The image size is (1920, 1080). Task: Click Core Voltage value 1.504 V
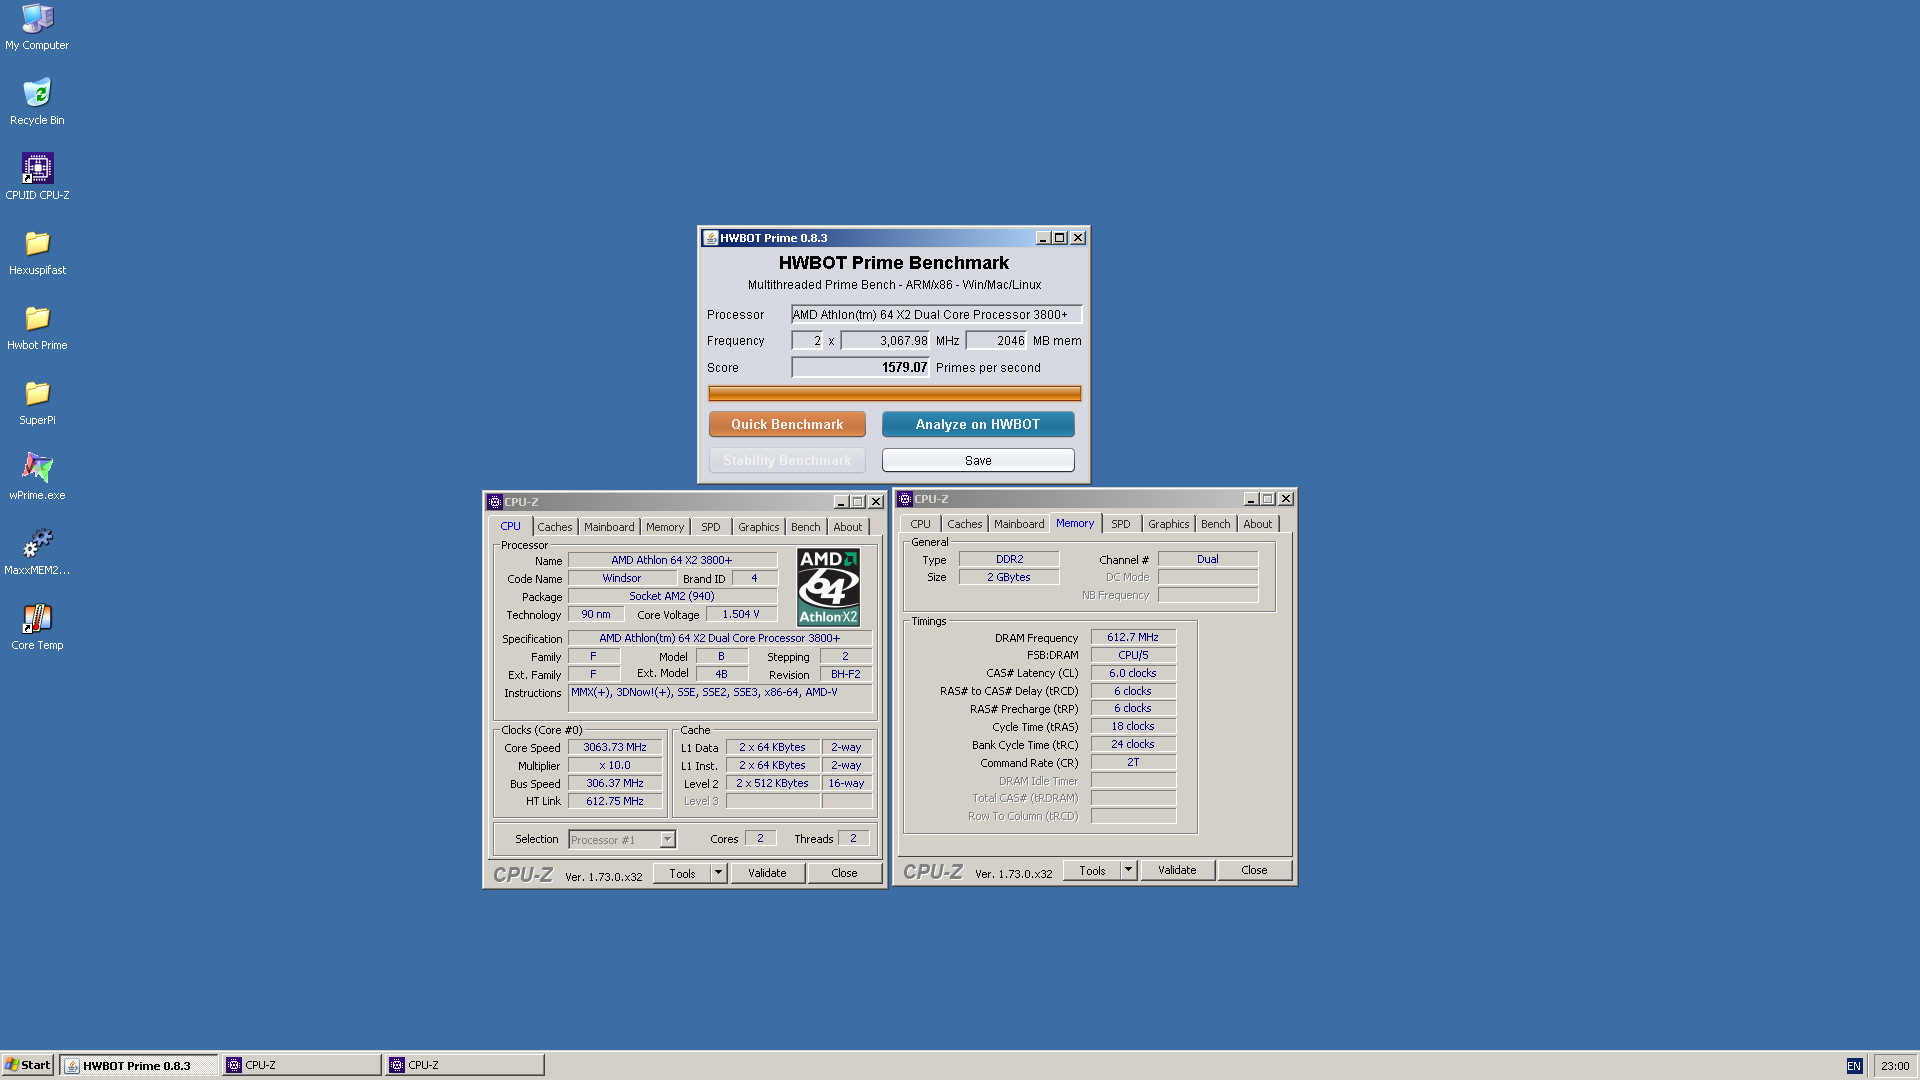tap(741, 614)
